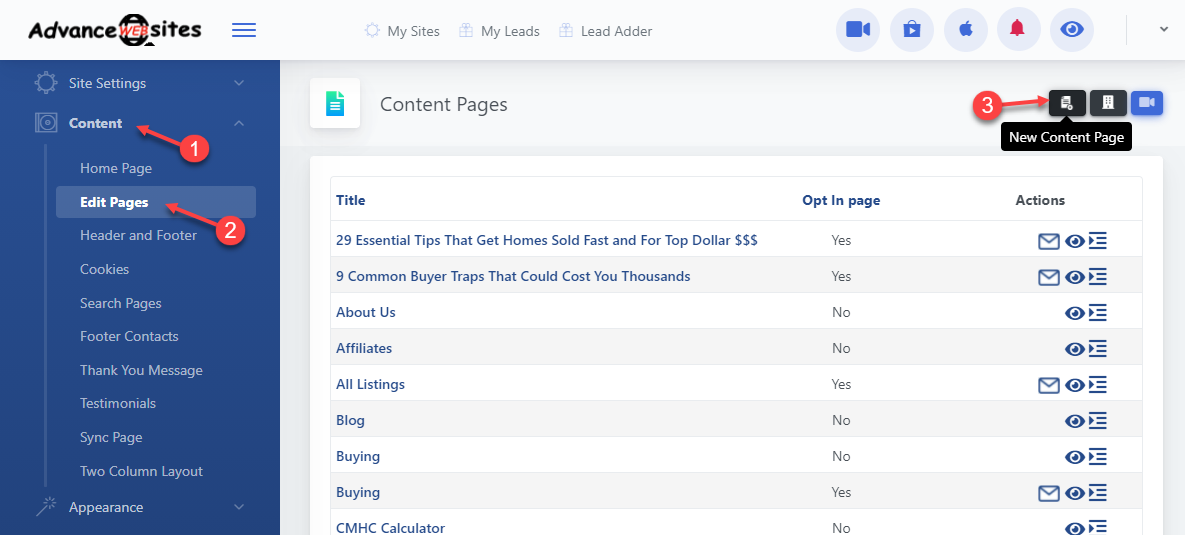1185x535 pixels.
Task: Click the eye icon for the Blog row
Action: click(1075, 421)
